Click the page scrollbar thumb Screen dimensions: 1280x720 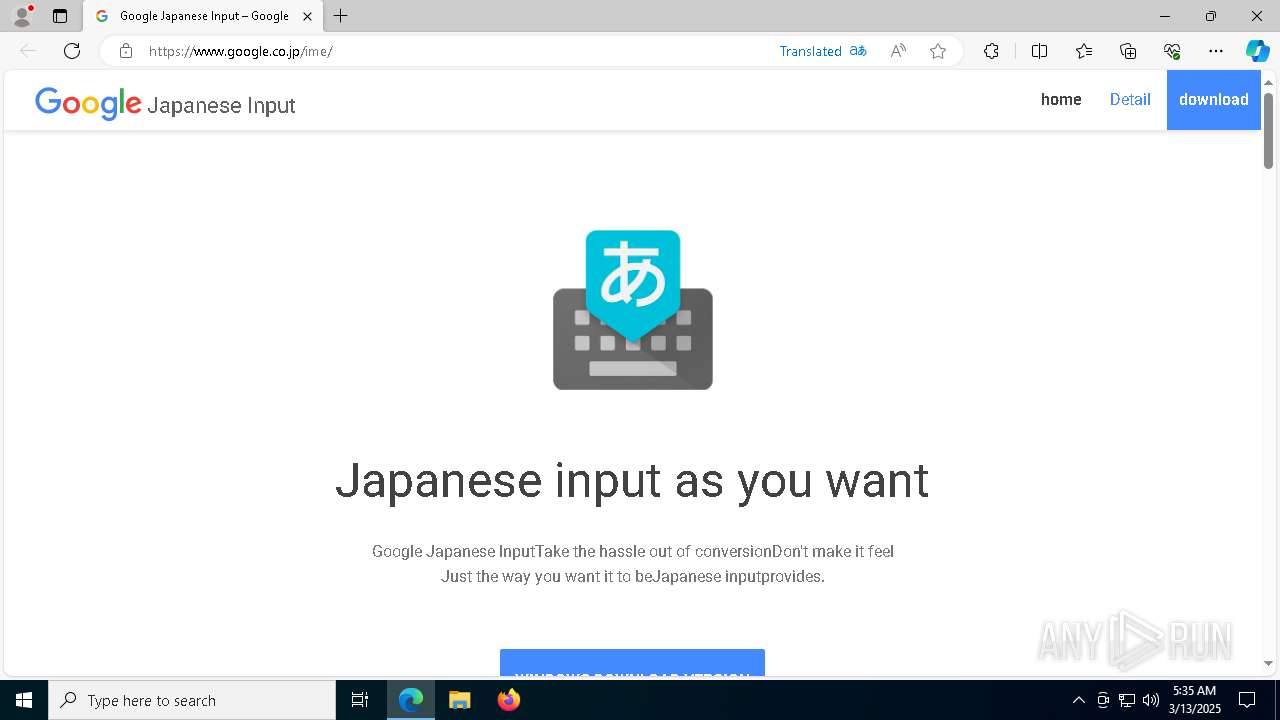(x=1268, y=130)
